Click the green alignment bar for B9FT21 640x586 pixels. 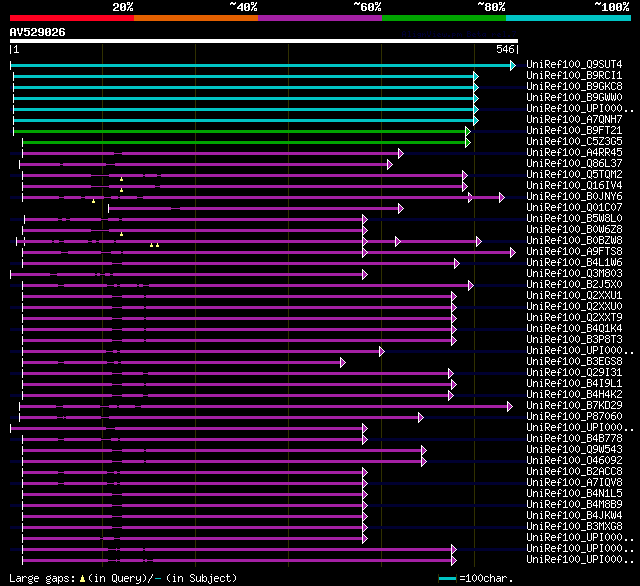coord(240,131)
